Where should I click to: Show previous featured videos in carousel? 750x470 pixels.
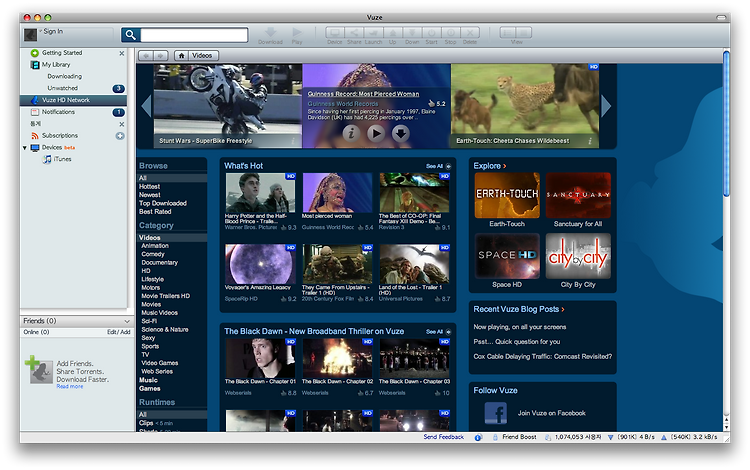[146, 106]
